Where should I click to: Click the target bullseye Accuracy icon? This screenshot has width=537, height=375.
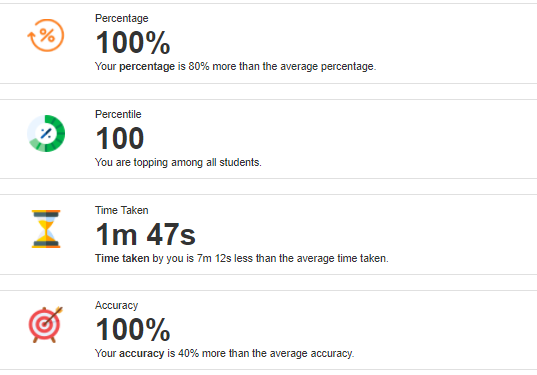(46, 324)
